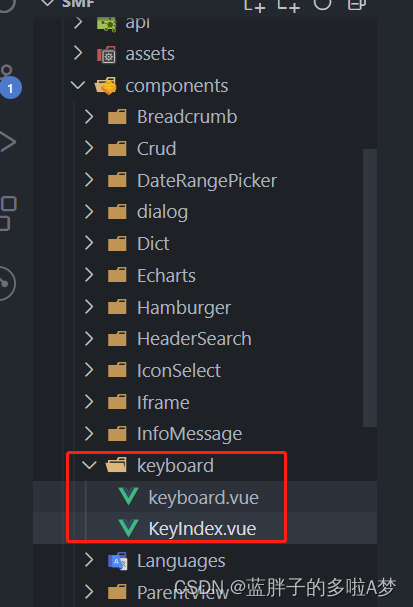Expand the Crud folder arrow

[89, 148]
